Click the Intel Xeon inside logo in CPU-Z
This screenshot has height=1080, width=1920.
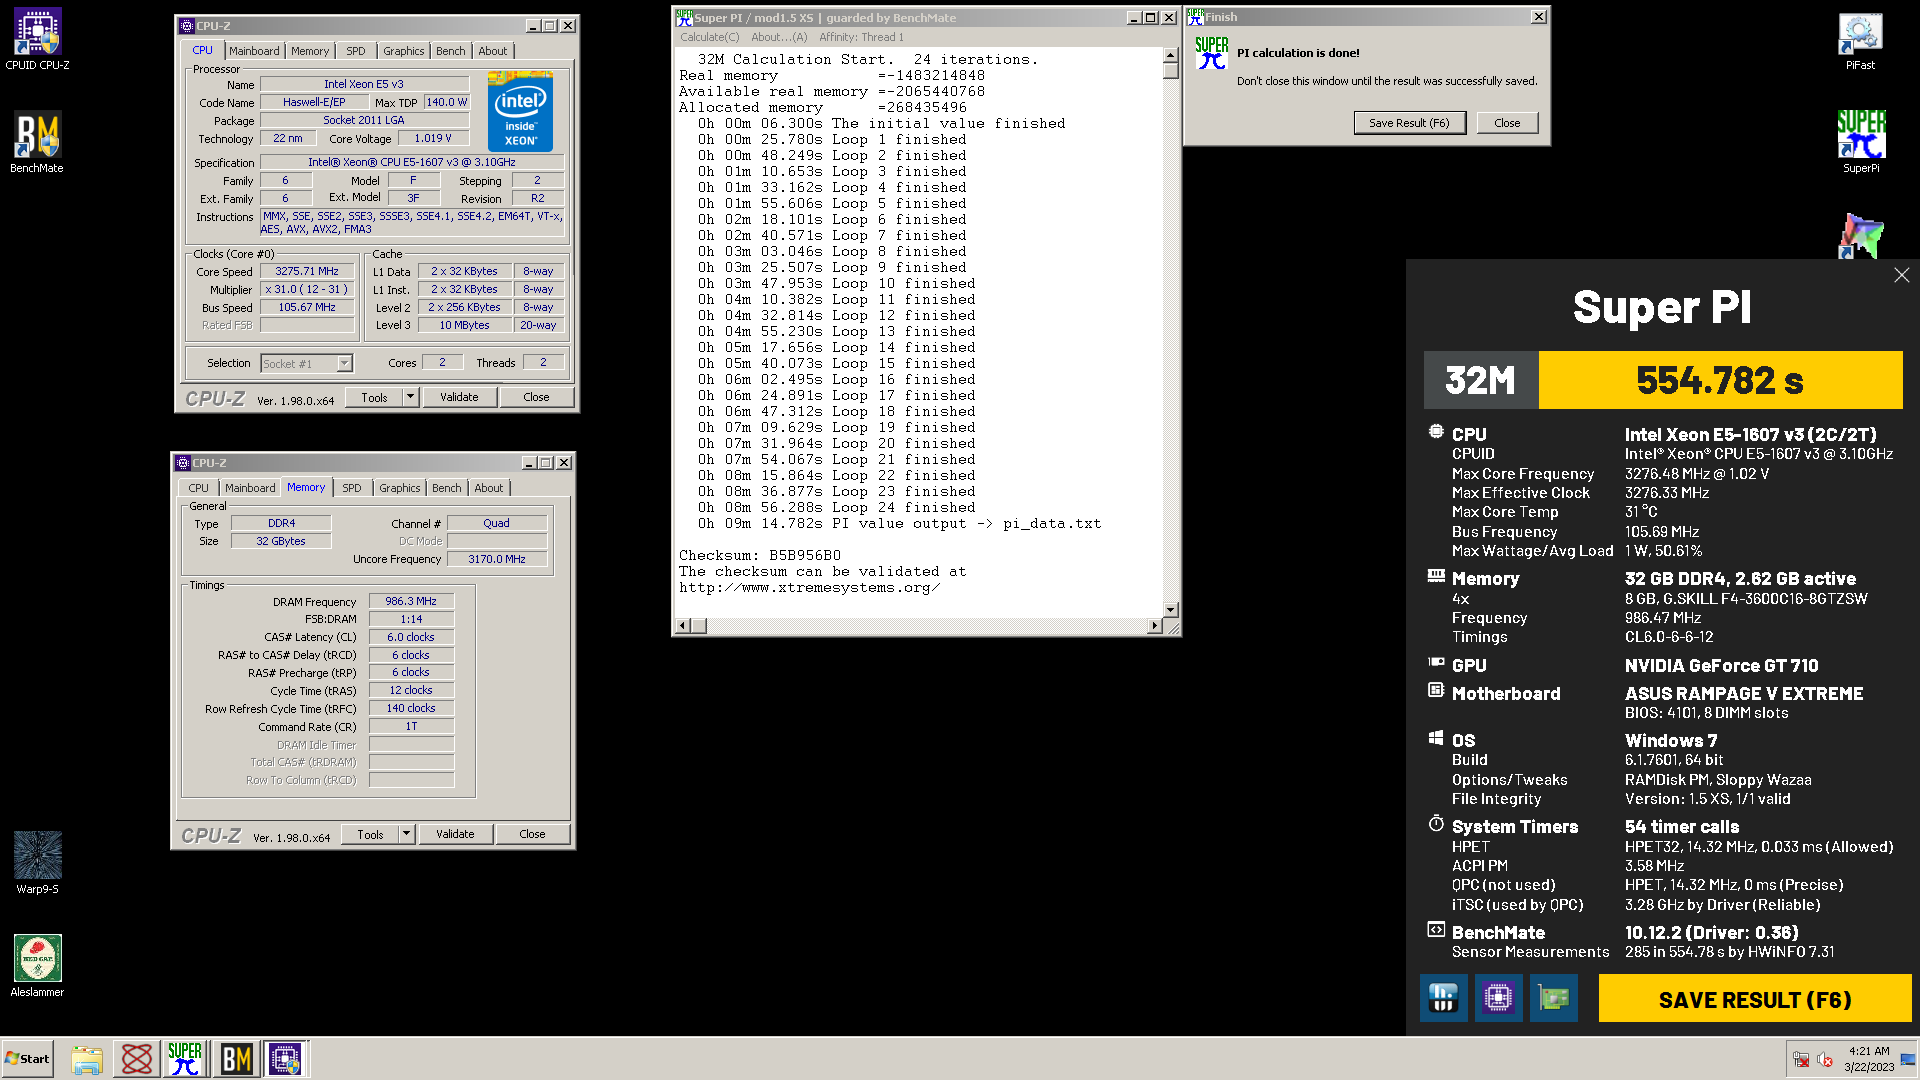pos(520,111)
